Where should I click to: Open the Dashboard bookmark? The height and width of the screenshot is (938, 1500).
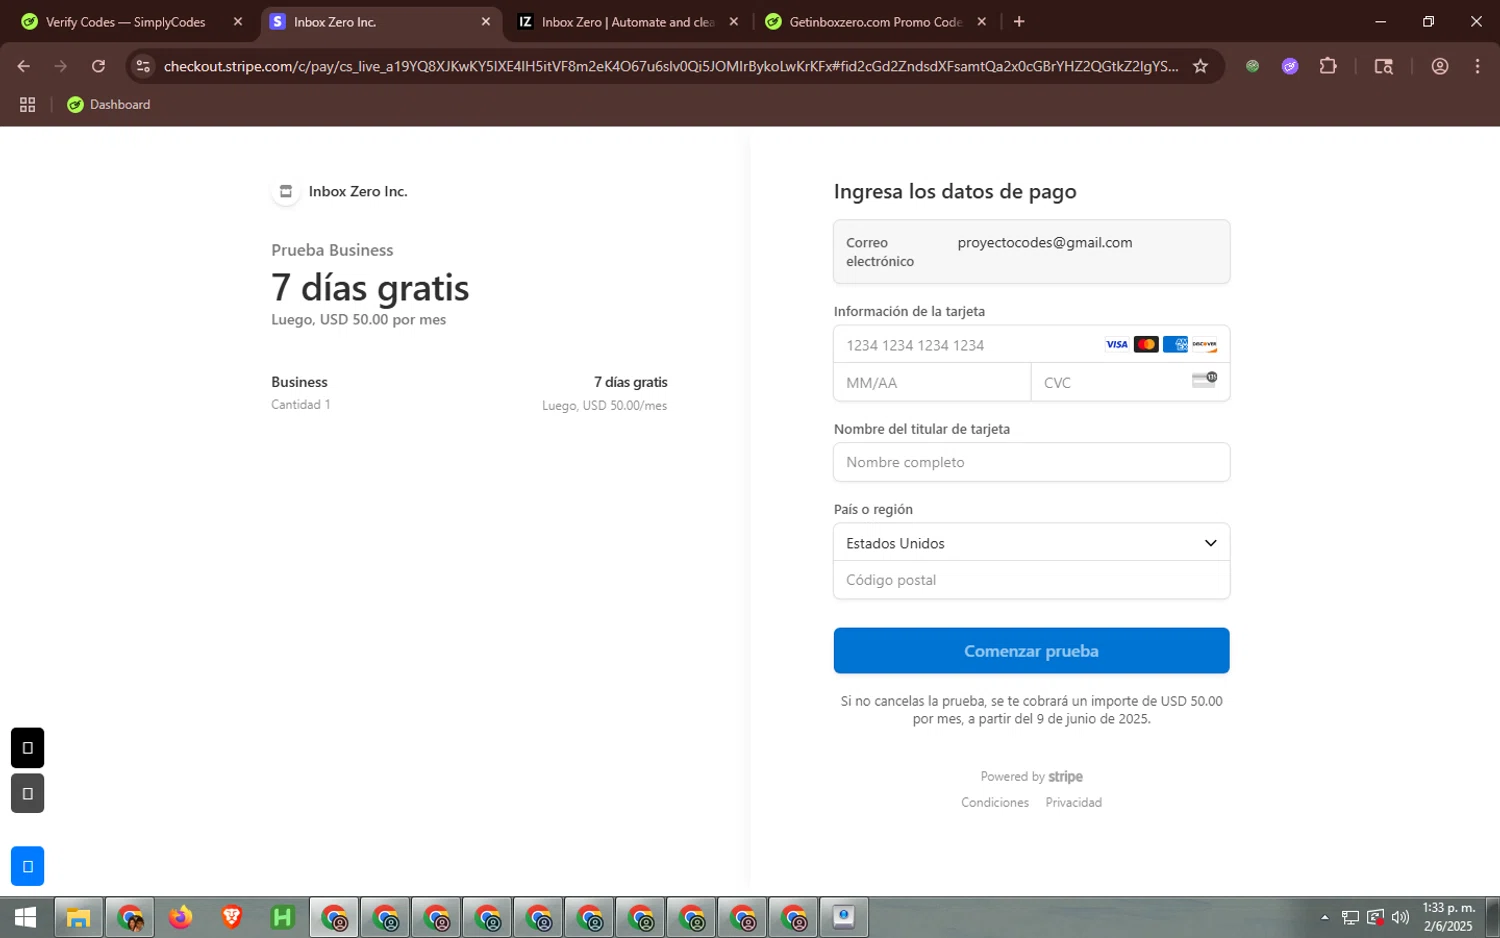[x=109, y=104]
